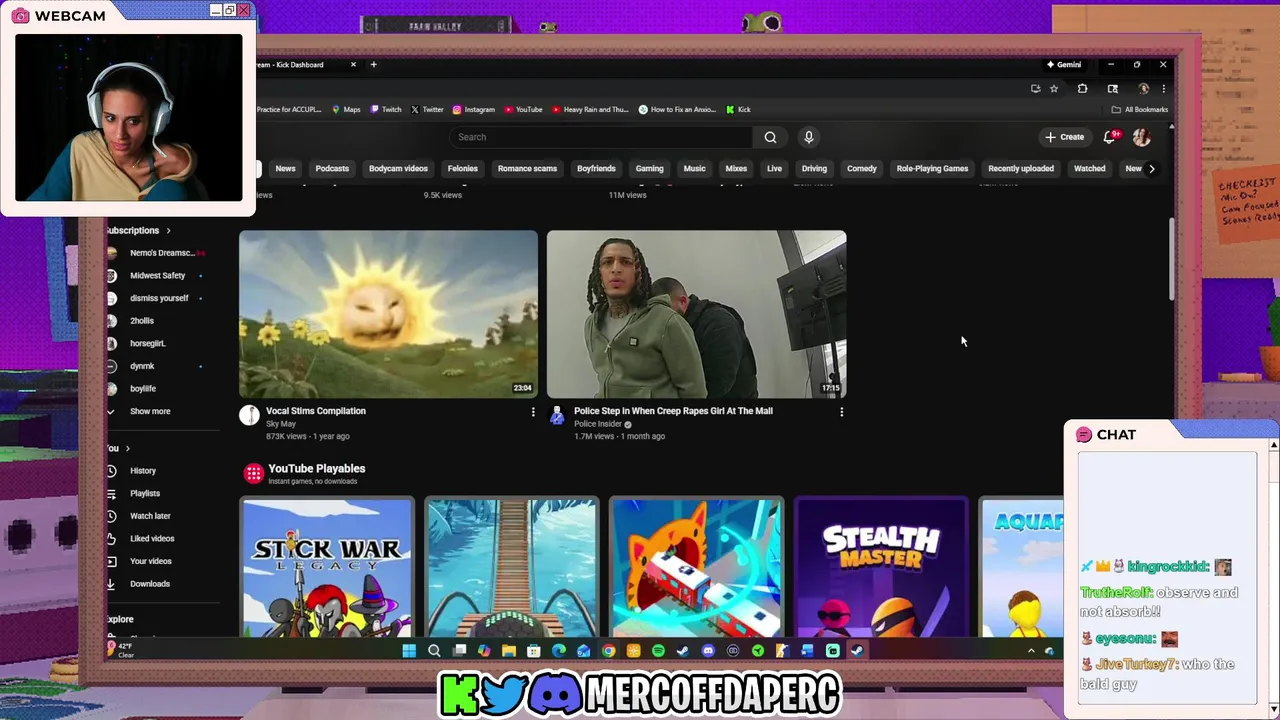1280x720 pixels.
Task: Open the Twitch bookmark
Action: (x=386, y=109)
